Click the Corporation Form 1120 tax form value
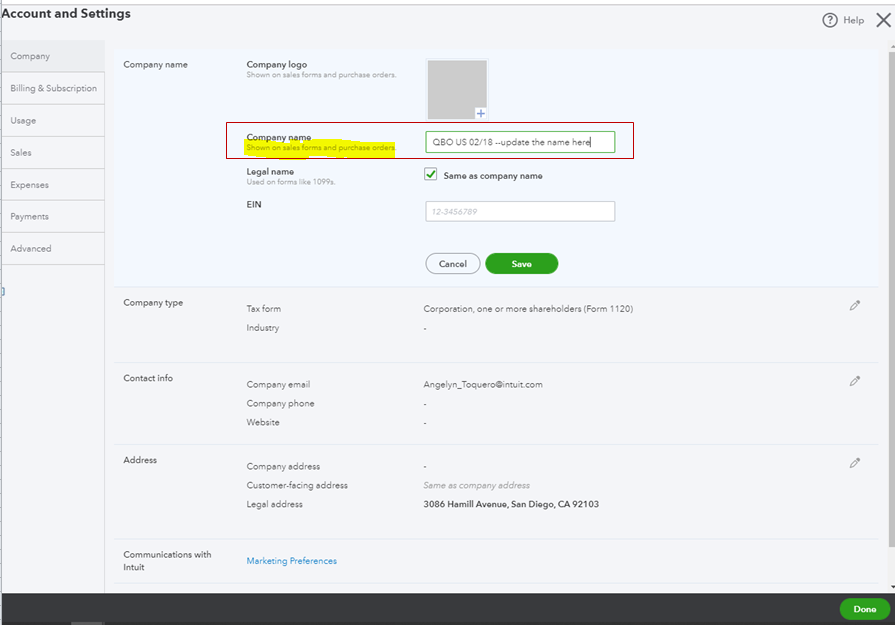 tap(528, 309)
